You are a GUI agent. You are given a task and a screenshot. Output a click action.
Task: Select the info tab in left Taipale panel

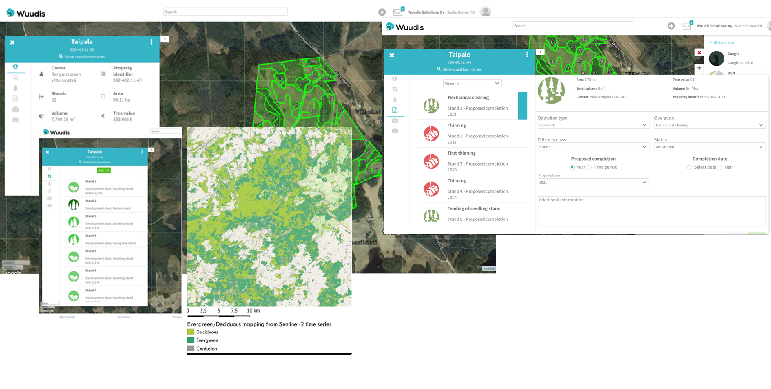pyautogui.click(x=15, y=66)
